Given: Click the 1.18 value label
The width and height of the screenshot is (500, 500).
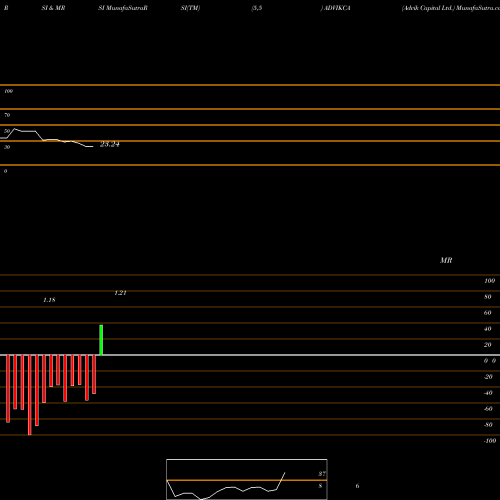Looking at the screenshot, I should point(49,300).
